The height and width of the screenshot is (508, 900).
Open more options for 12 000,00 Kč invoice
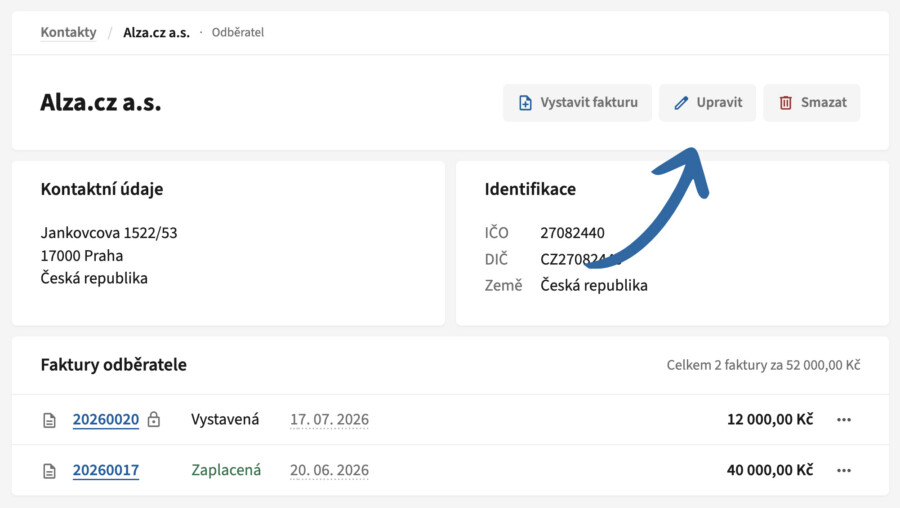click(x=844, y=420)
